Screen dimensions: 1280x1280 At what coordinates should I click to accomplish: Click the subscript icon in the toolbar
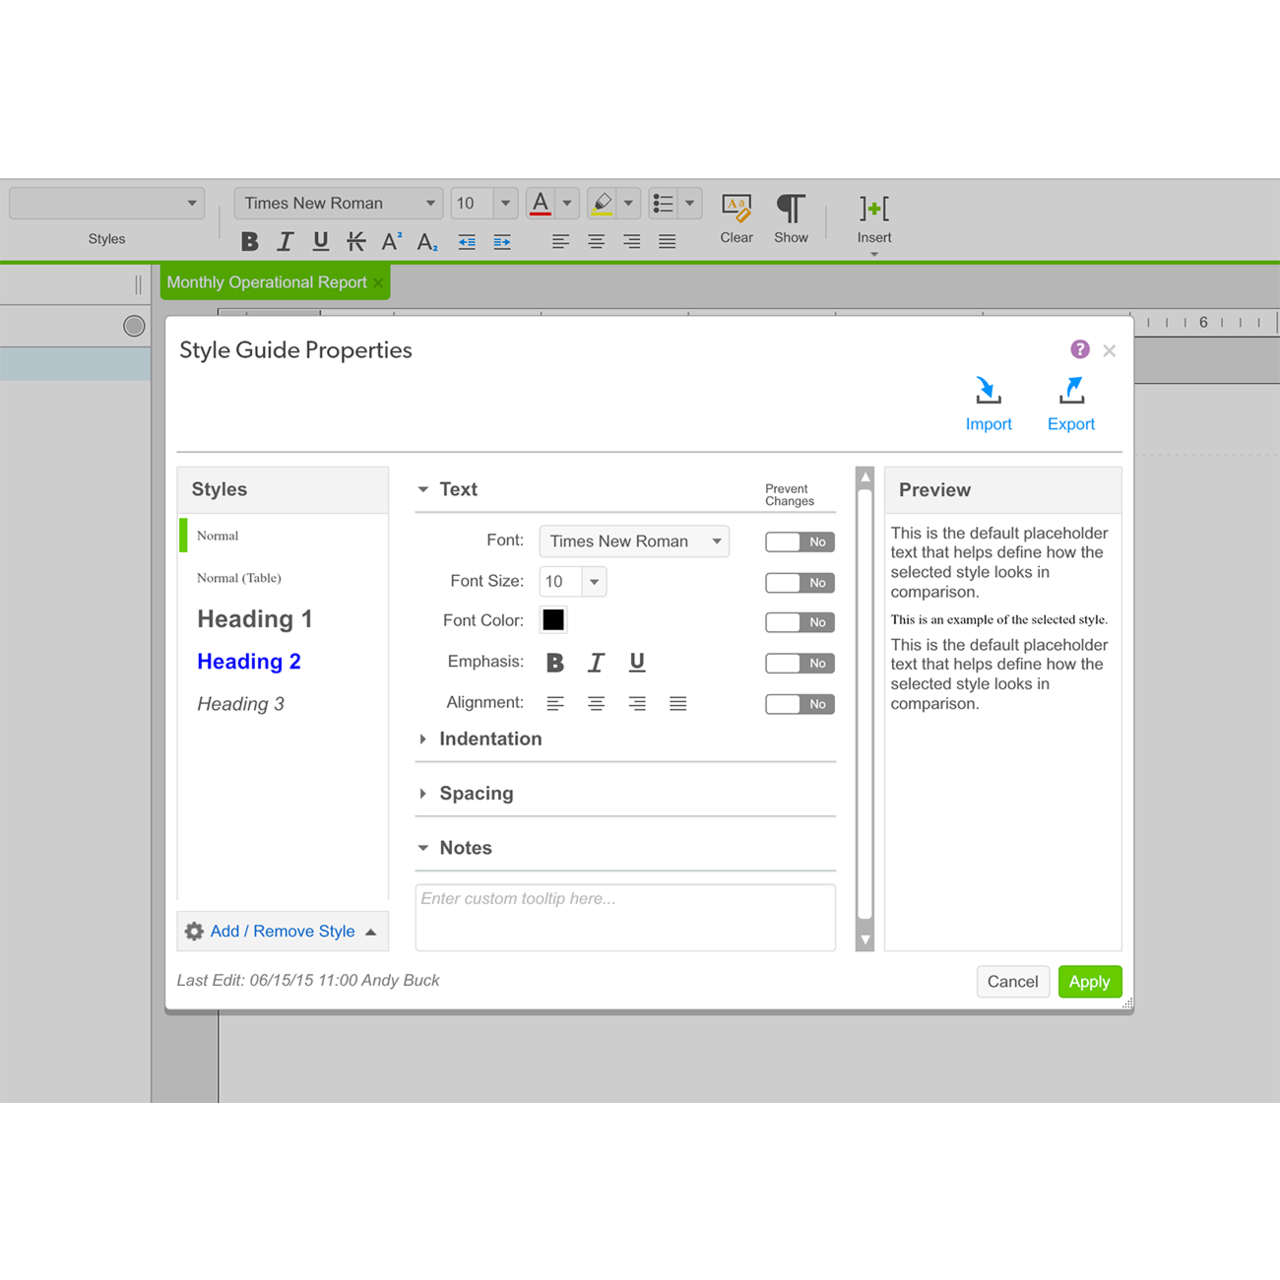tap(426, 241)
